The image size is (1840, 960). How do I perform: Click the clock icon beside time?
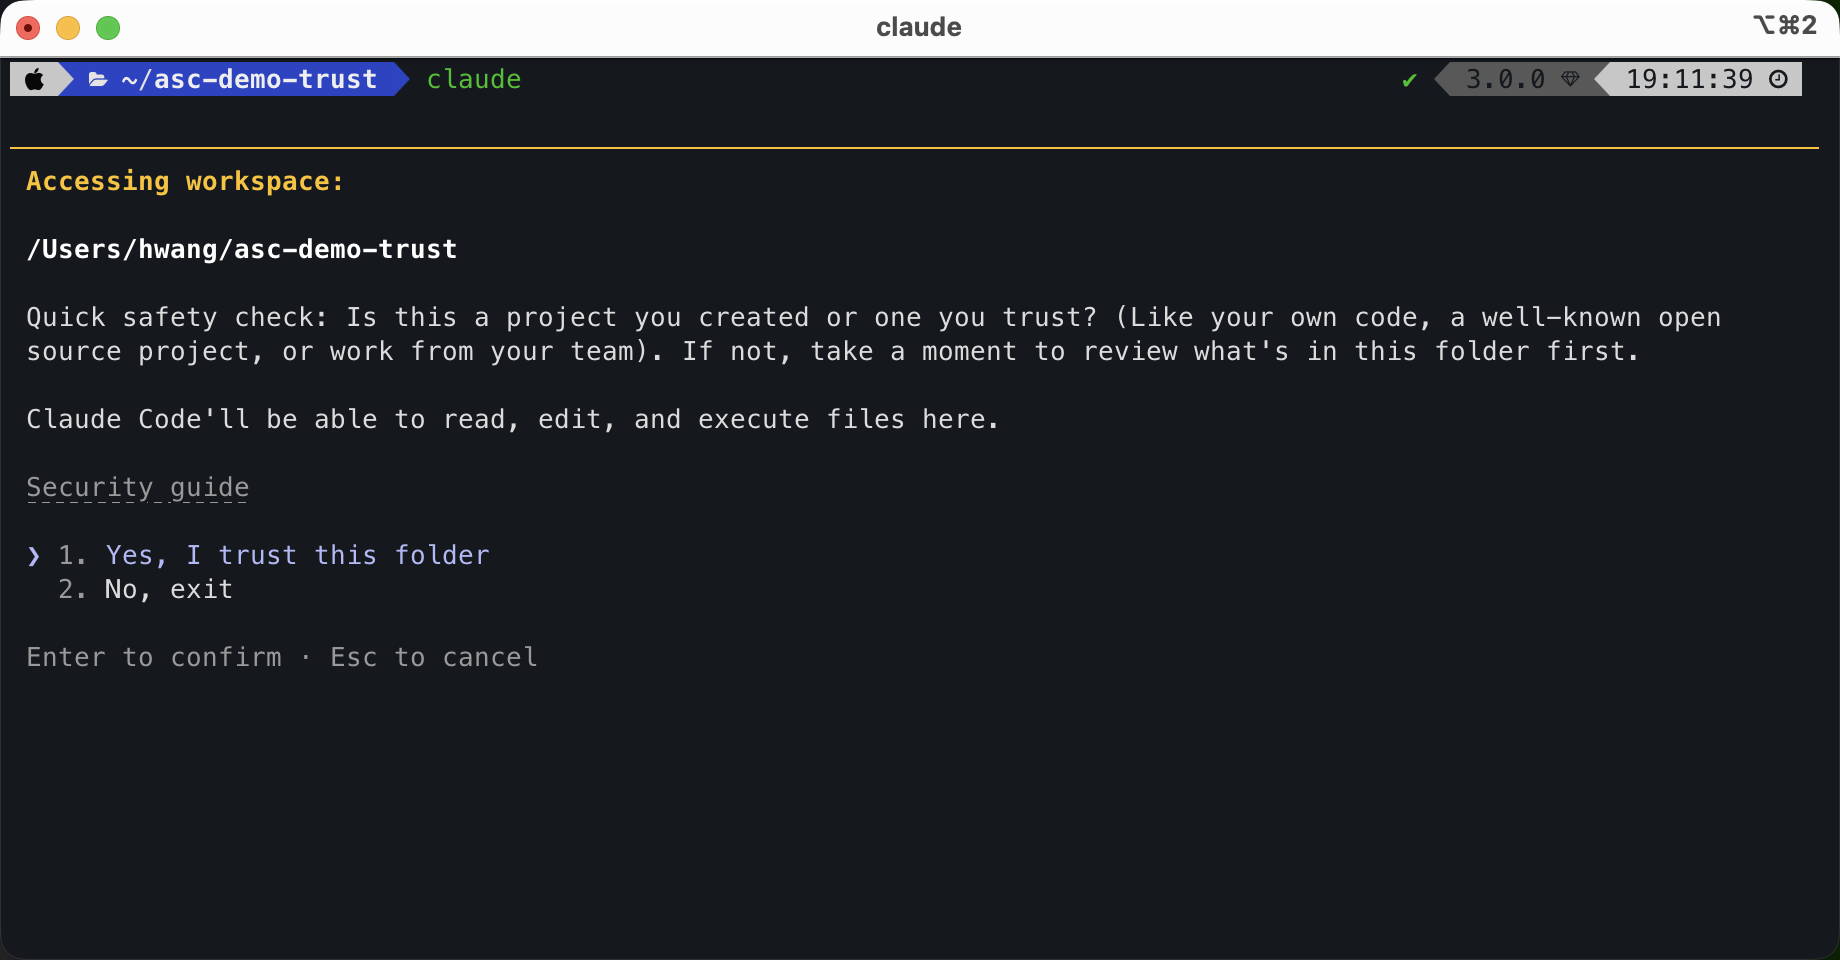tap(1778, 79)
